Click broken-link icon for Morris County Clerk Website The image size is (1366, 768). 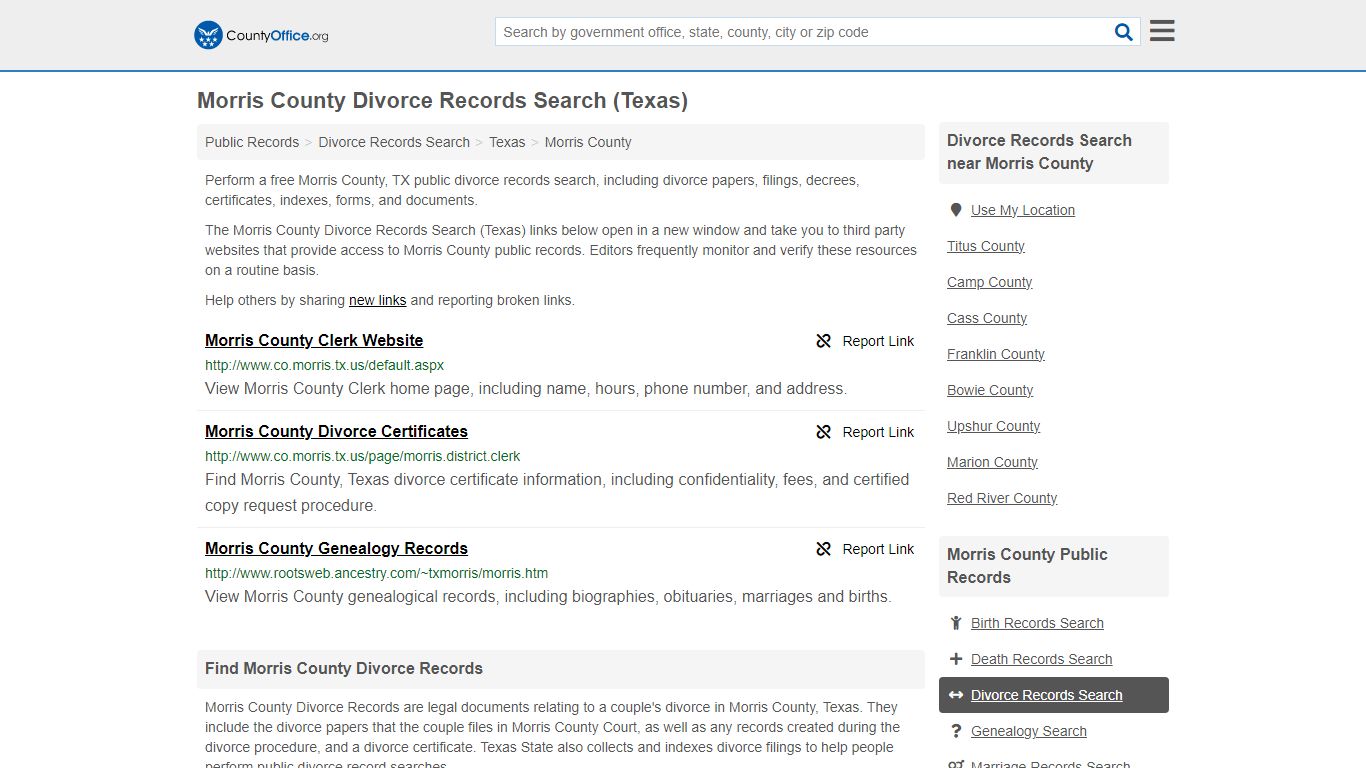[824, 341]
